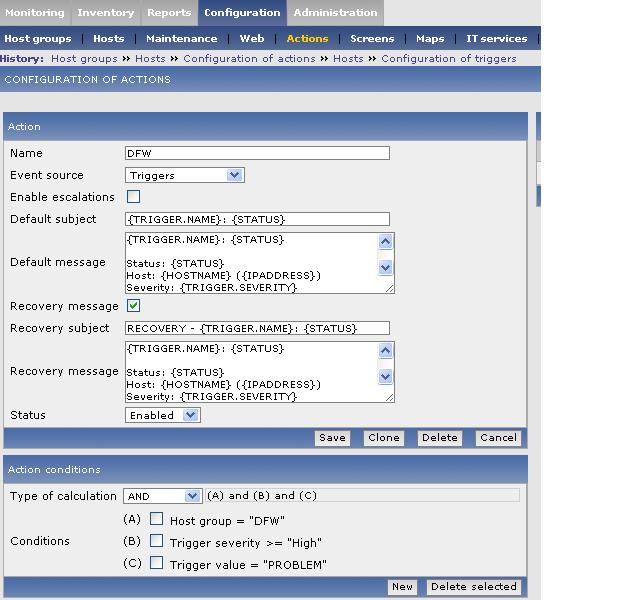The height and width of the screenshot is (600, 640).
Task: Uncheck the Recovery message checkbox
Action: click(133, 306)
